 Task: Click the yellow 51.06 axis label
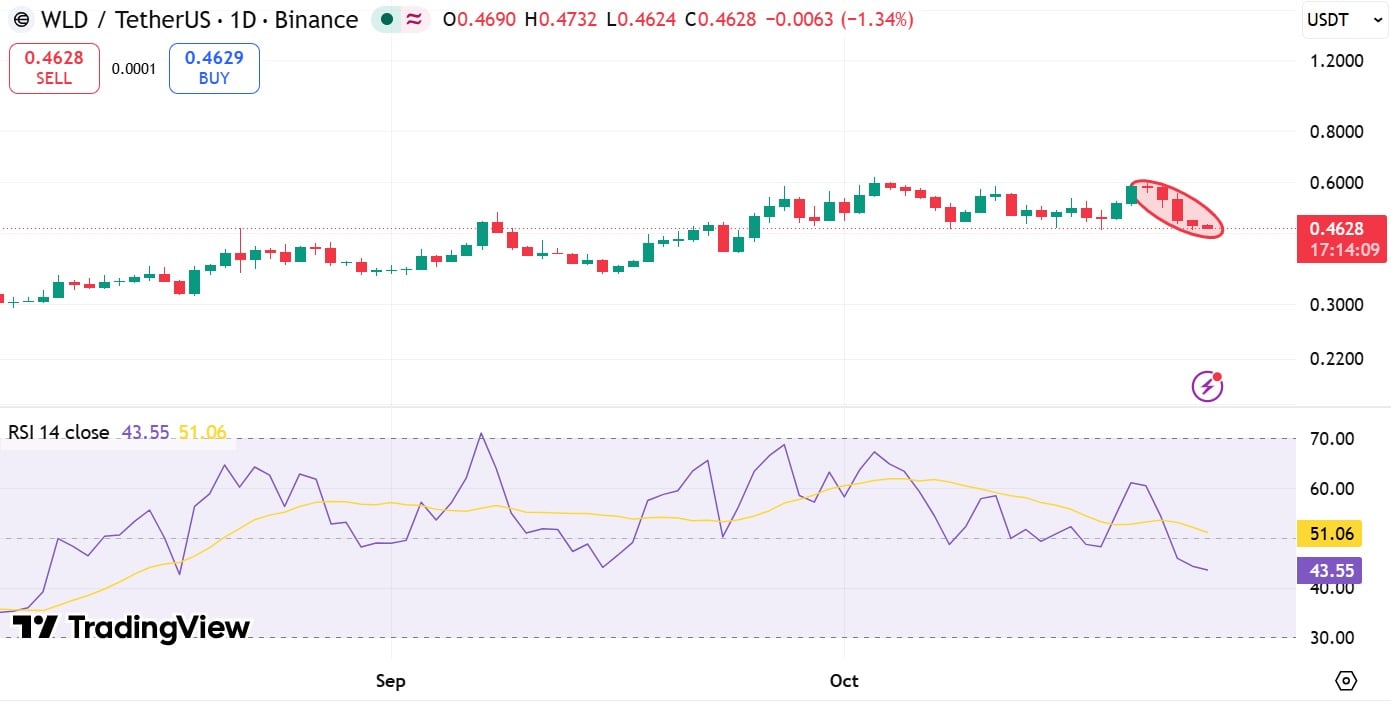click(x=1332, y=534)
